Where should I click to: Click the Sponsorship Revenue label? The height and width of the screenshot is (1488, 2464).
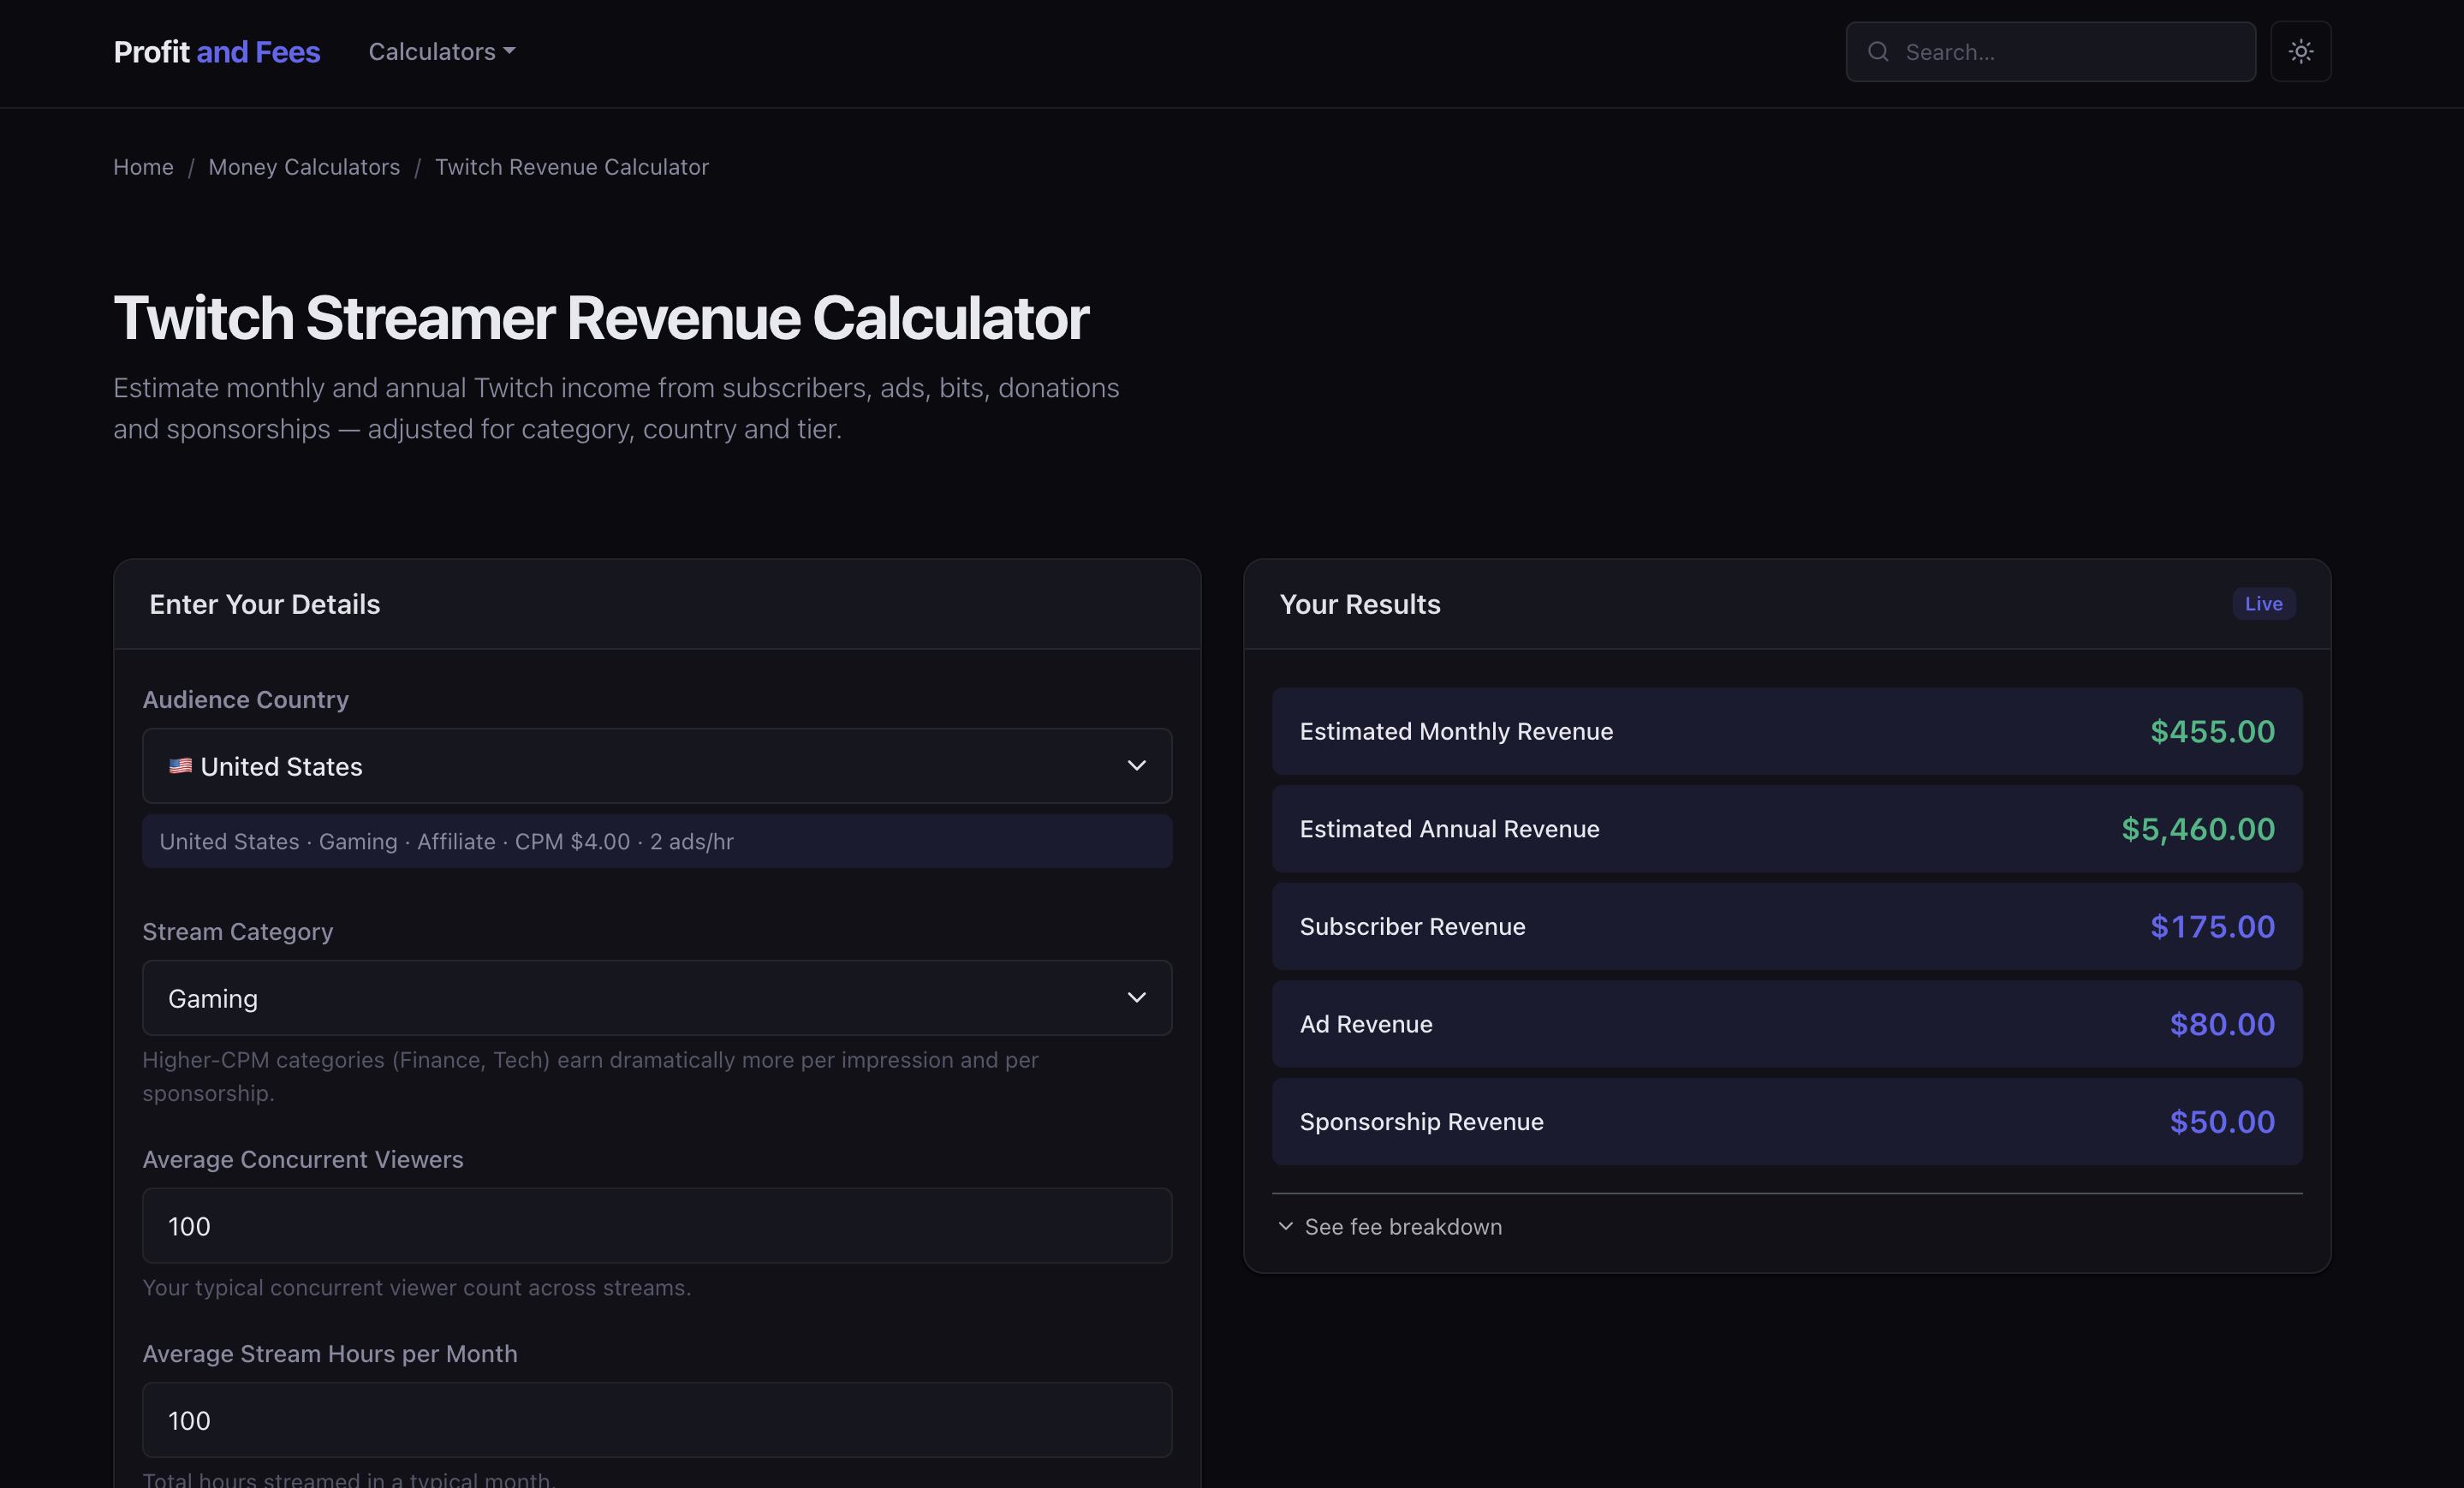[1421, 1121]
